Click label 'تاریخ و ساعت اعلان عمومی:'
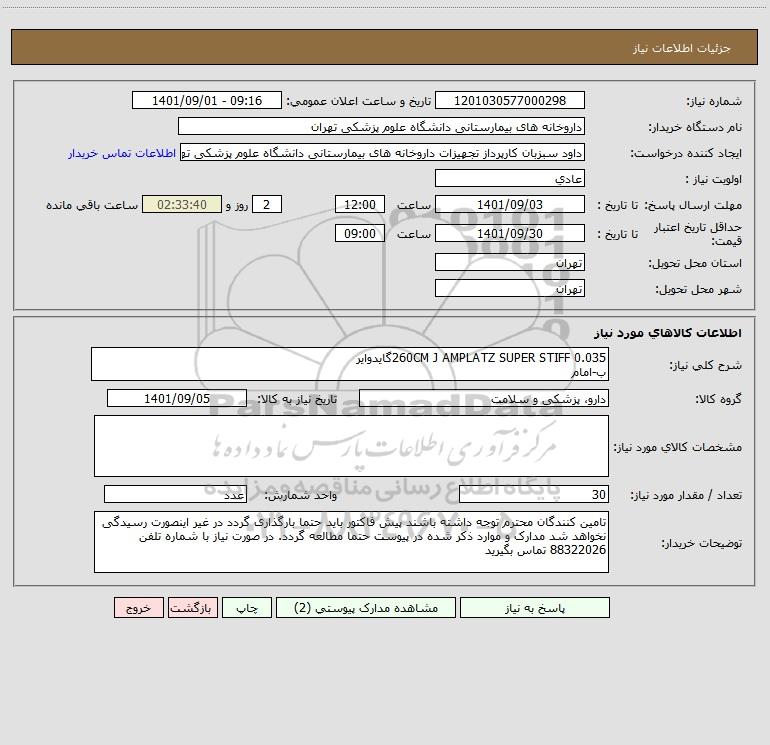This screenshot has height=745, width=770. (359, 102)
